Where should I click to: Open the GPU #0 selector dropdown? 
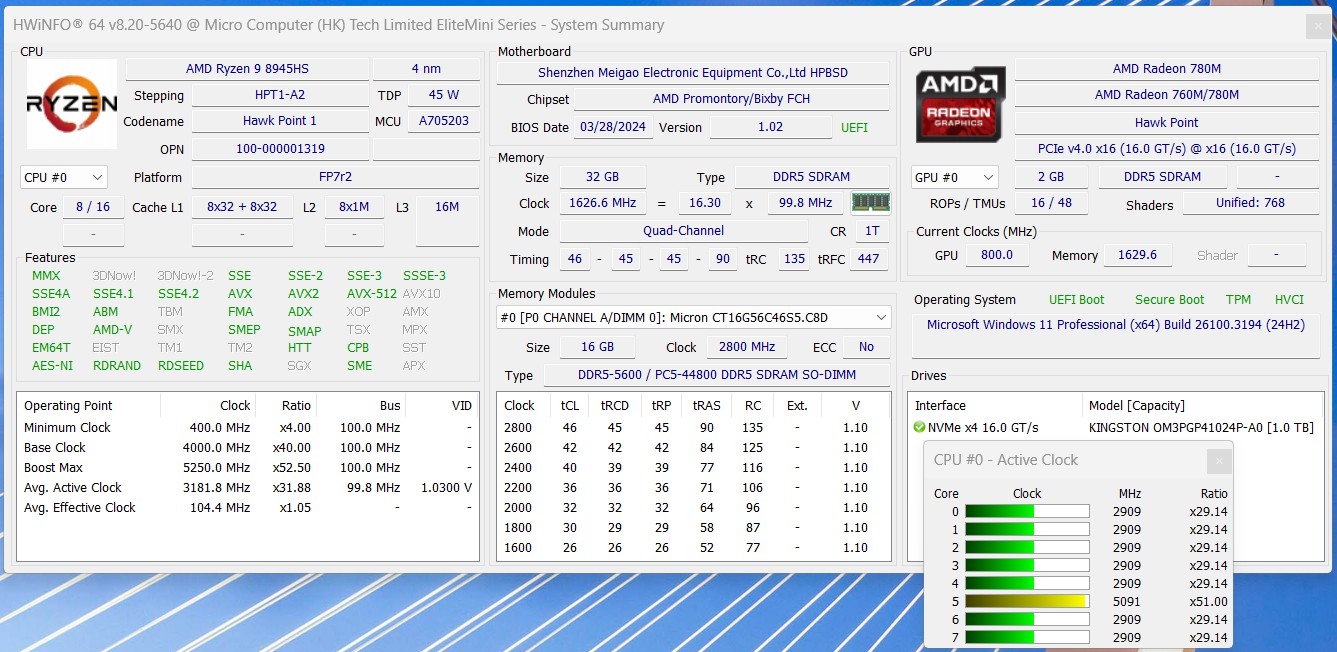pyautogui.click(x=954, y=177)
